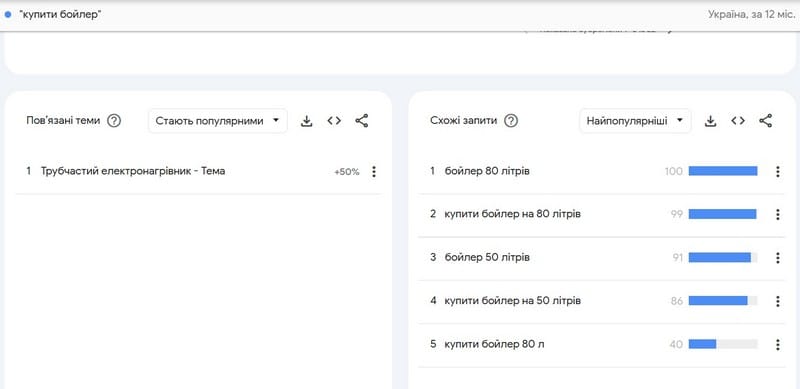This screenshot has height=389, width=800.
Task: Click the Схожі запити heading
Action: tap(464, 121)
